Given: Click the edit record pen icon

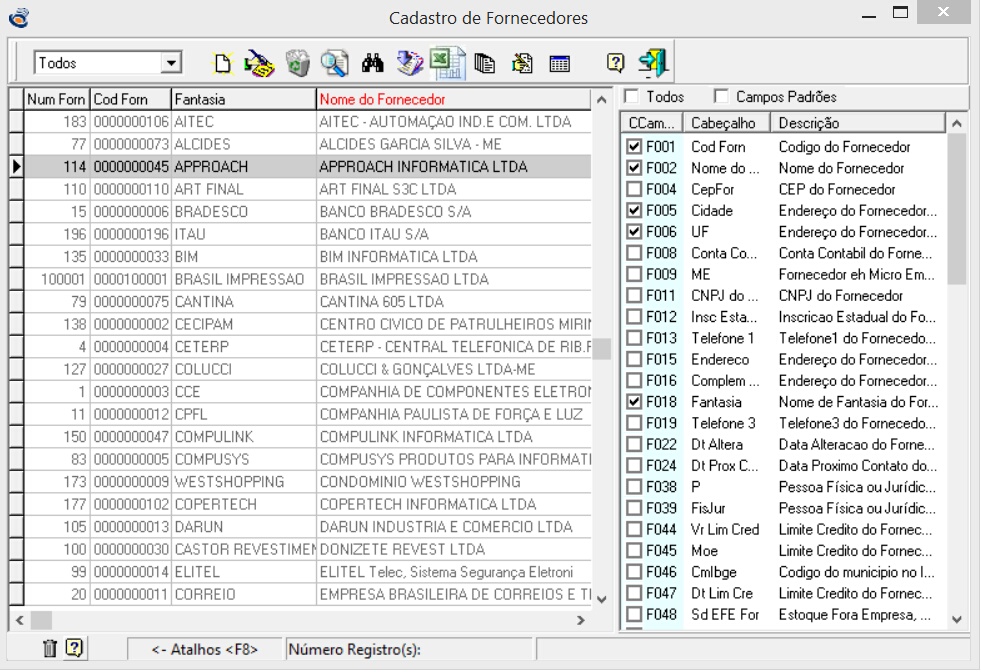Looking at the screenshot, I should coord(259,63).
